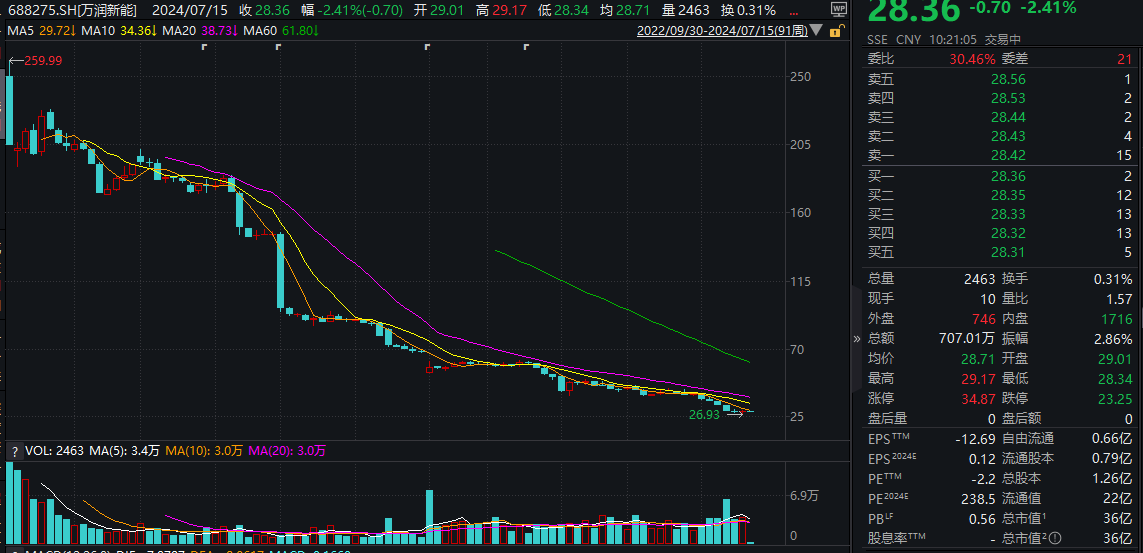Click the first event marker atop the chart

pyautogui.click(x=204, y=47)
